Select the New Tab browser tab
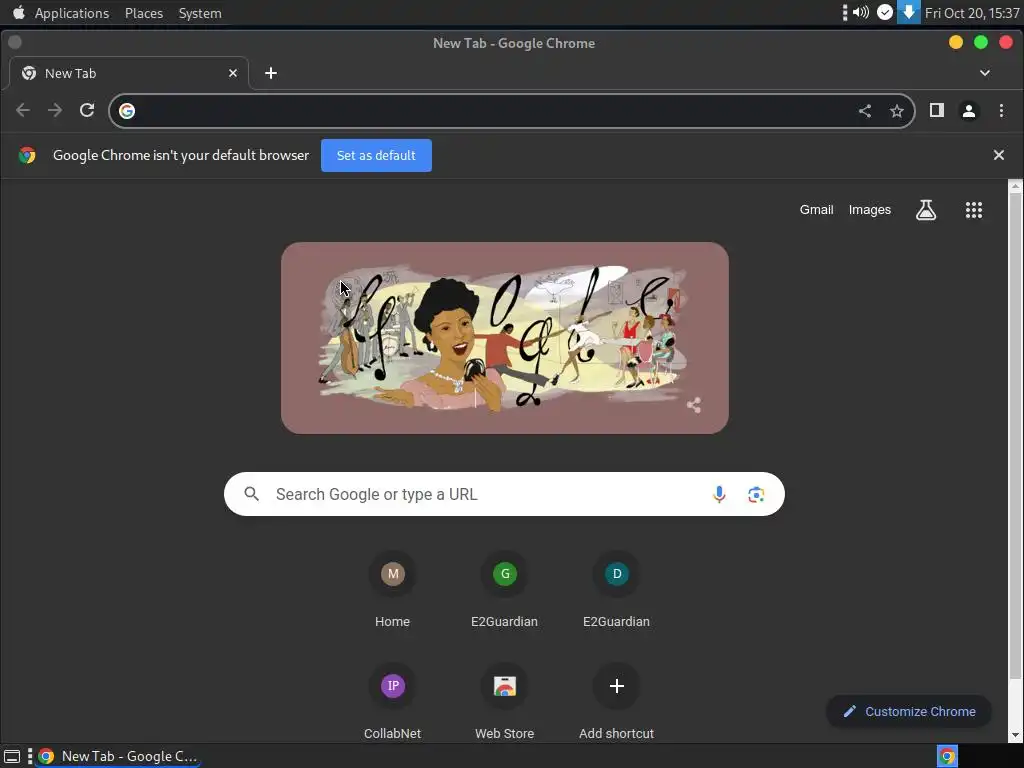Screen dimensions: 1024x768 point(129,73)
